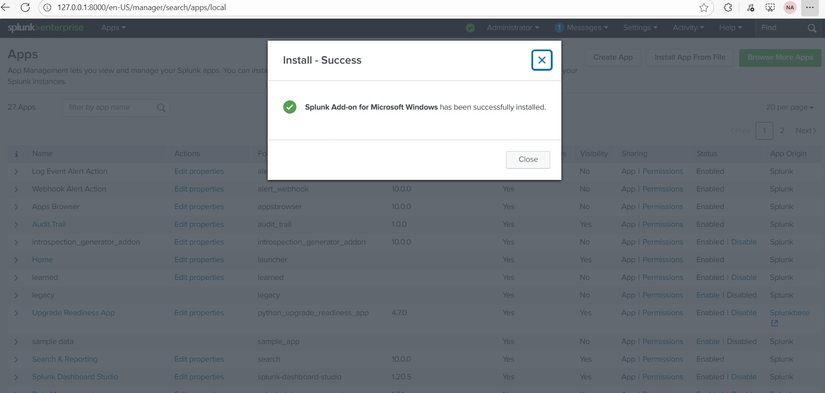825x393 pixels.
Task: Open Search & Reporting app link
Action: [65, 359]
